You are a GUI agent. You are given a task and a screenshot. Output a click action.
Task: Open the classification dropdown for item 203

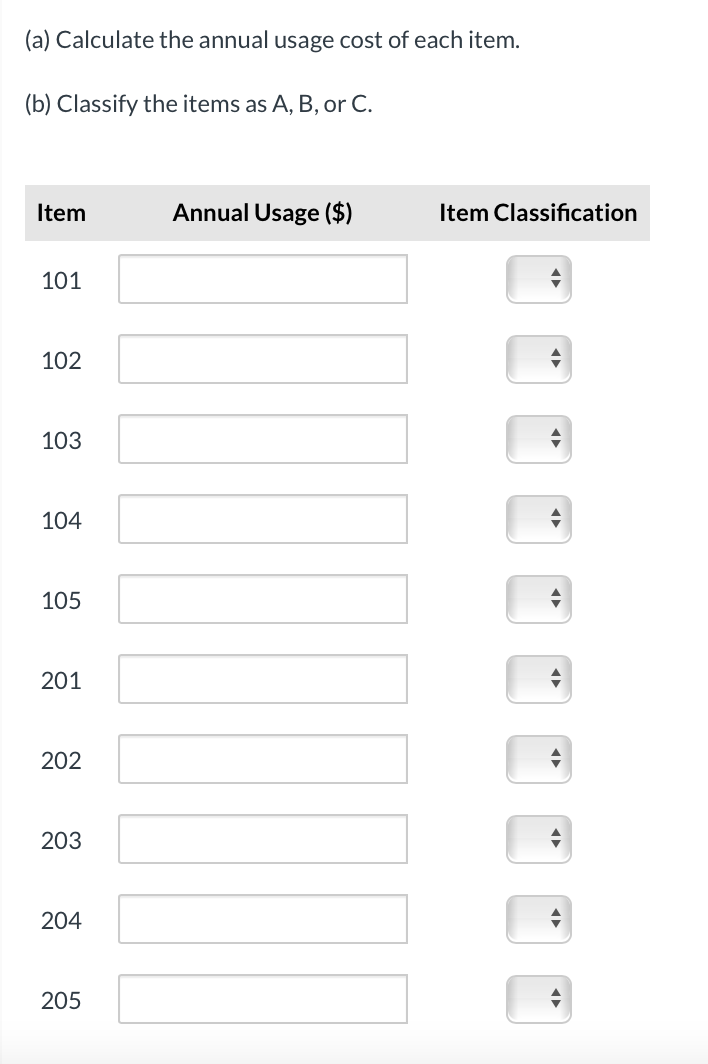[538, 839]
